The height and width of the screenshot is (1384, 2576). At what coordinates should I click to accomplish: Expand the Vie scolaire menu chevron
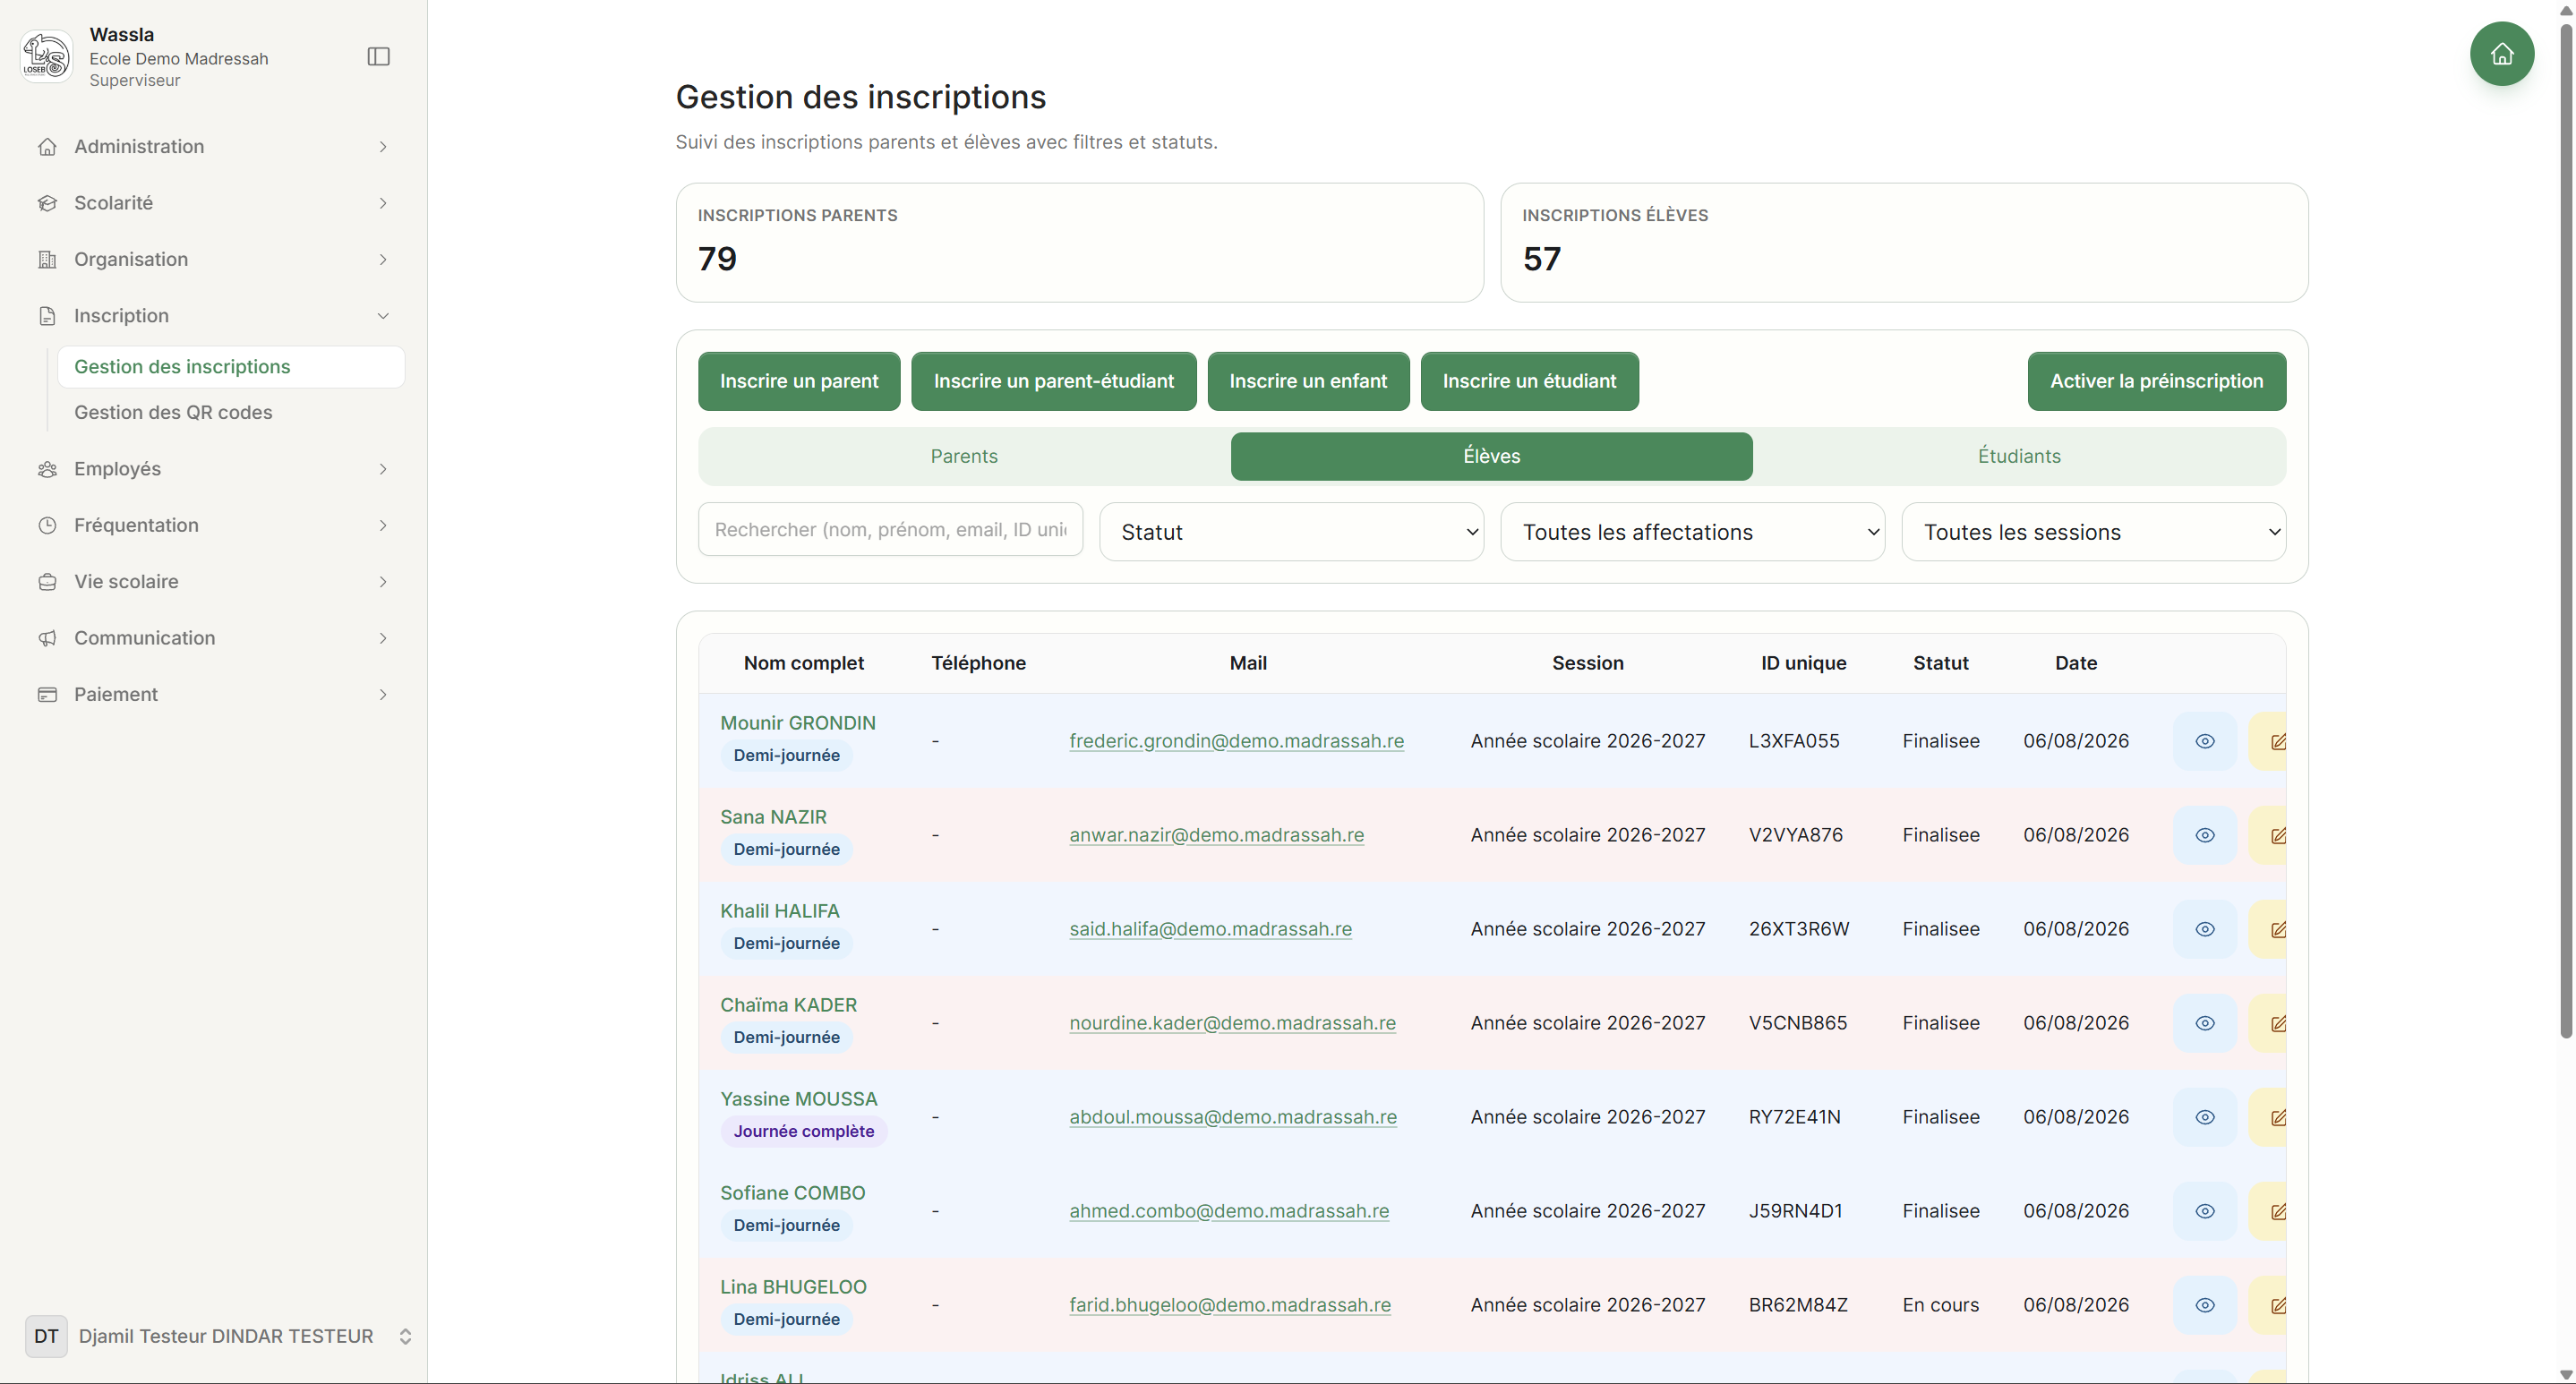coord(383,582)
